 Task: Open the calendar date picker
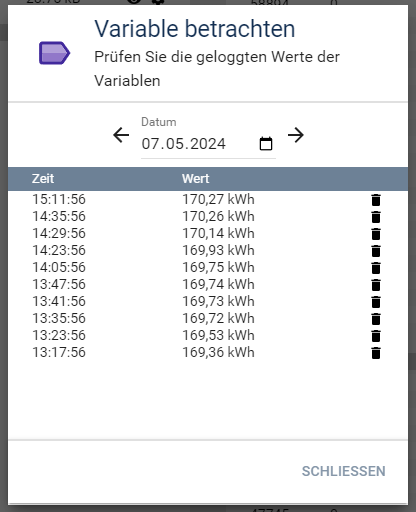[x=266, y=144]
